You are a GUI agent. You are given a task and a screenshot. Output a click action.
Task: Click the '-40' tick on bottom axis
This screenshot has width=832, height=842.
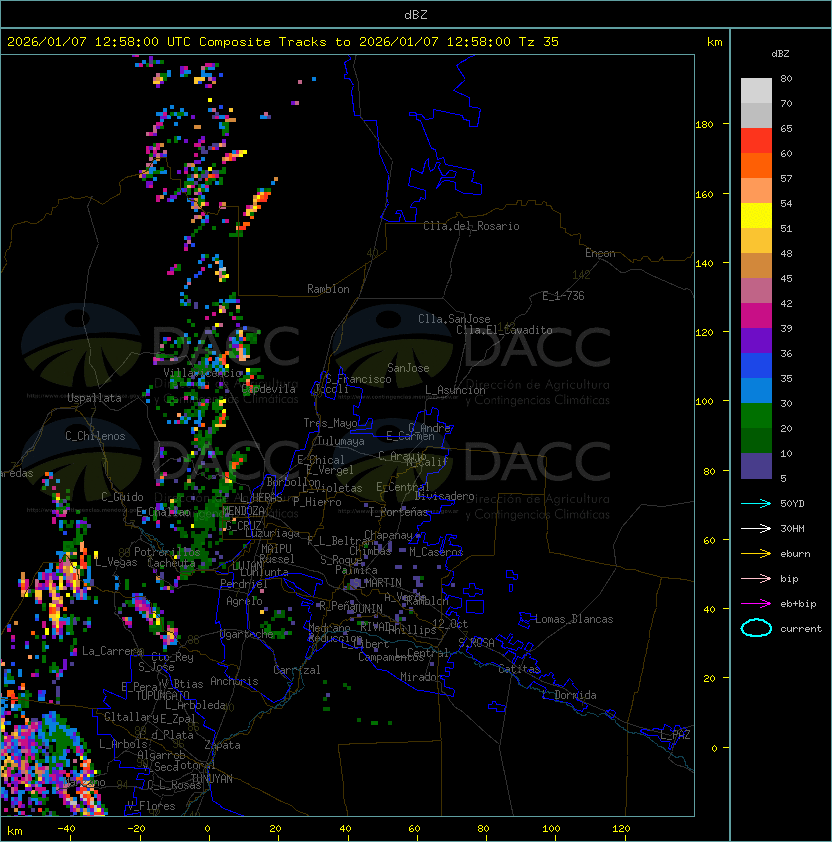point(66,828)
